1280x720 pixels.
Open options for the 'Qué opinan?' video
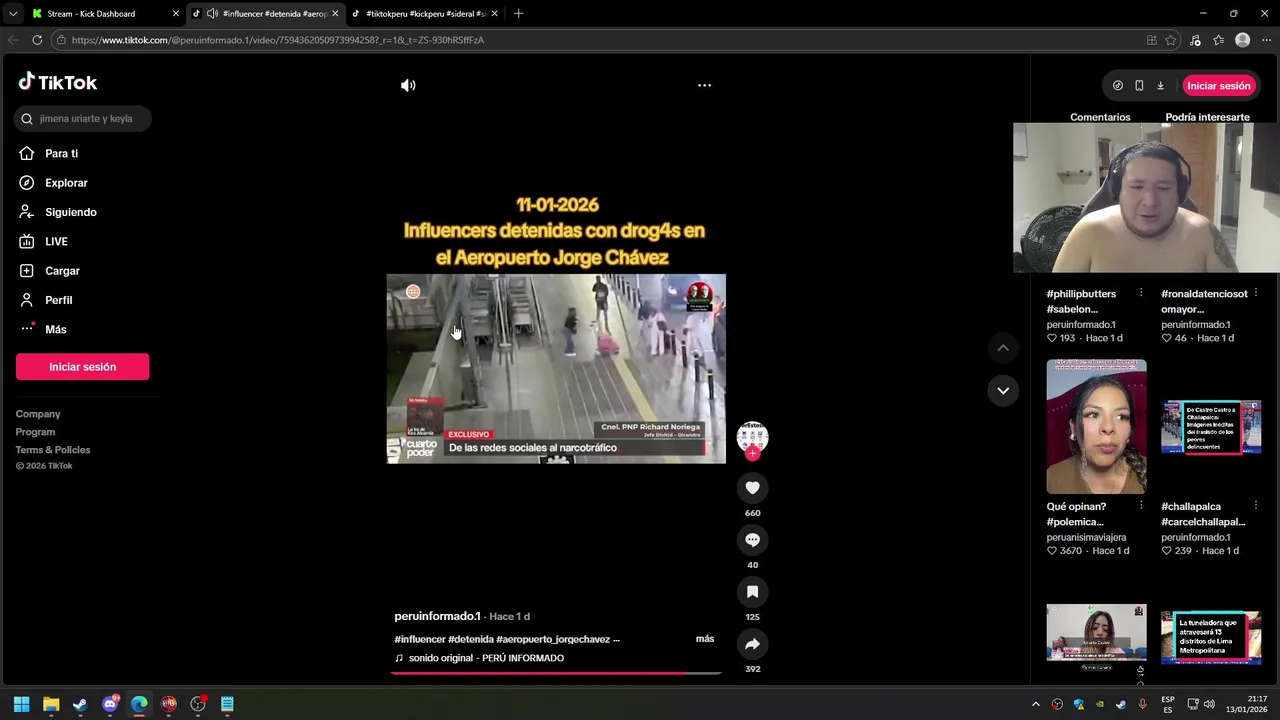tap(1141, 506)
